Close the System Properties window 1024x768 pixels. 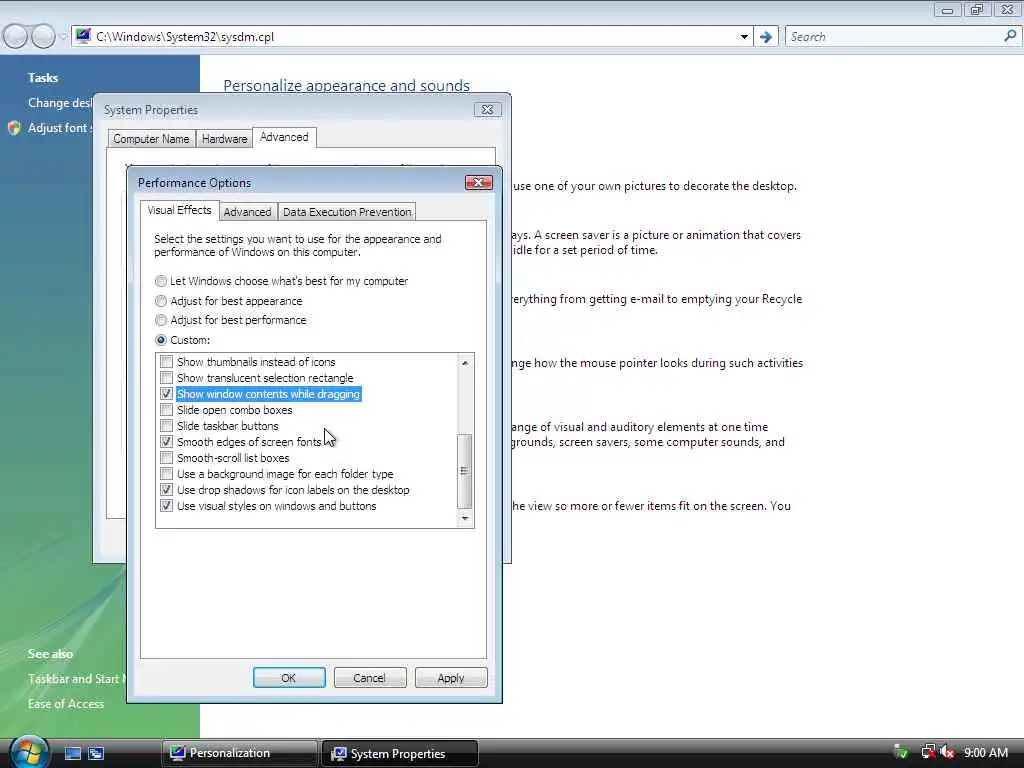(x=487, y=110)
